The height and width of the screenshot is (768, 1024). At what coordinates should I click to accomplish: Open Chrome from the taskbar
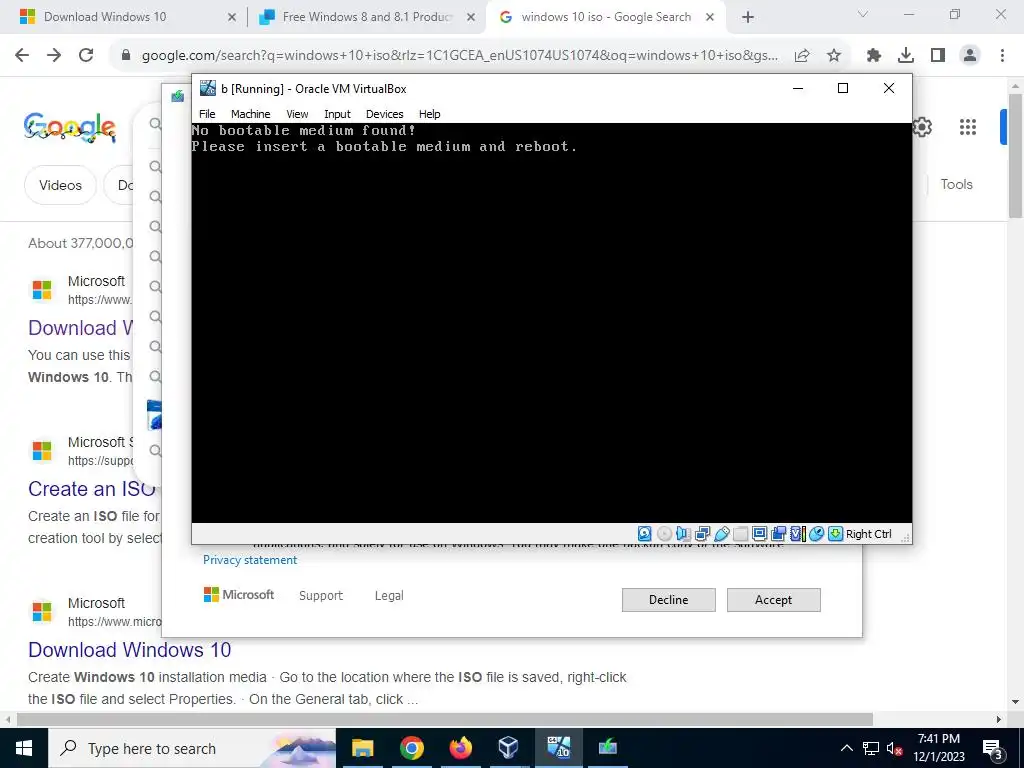tap(411, 748)
